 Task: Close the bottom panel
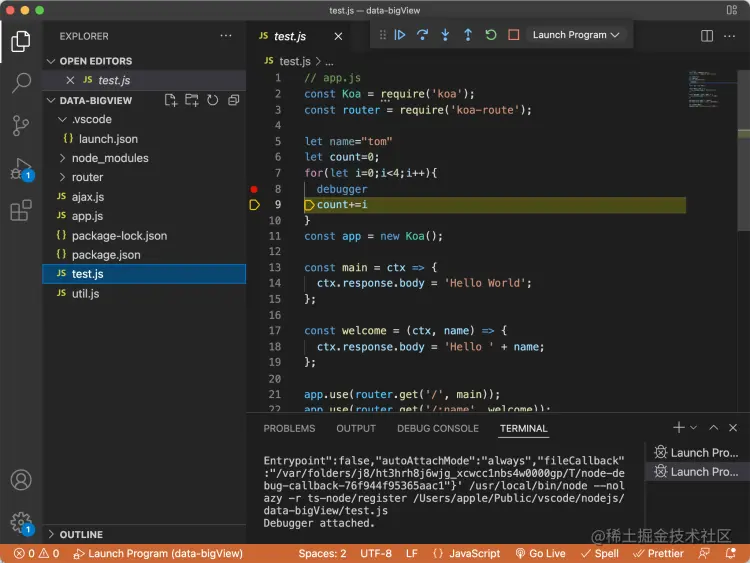733,428
